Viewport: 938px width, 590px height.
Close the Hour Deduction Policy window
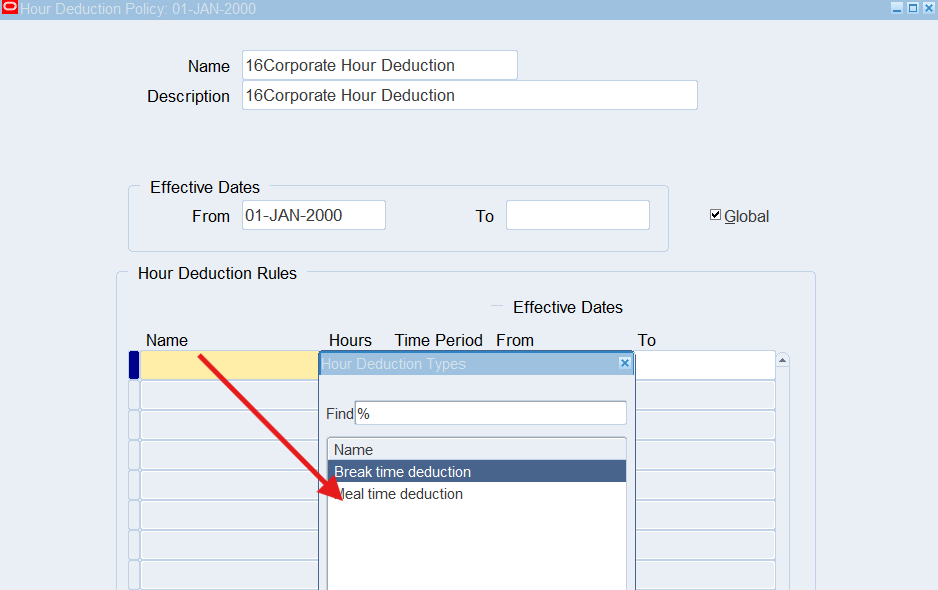pos(927,8)
